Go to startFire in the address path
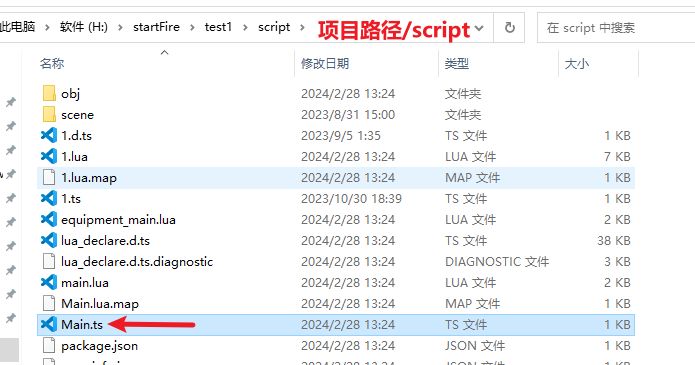Image resolution: width=695 pixels, height=365 pixels. 156,27
